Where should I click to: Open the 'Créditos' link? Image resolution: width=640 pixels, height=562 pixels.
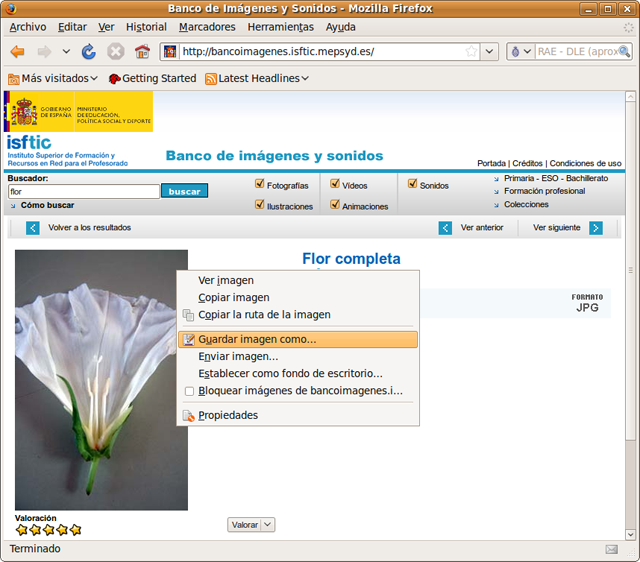click(527, 163)
